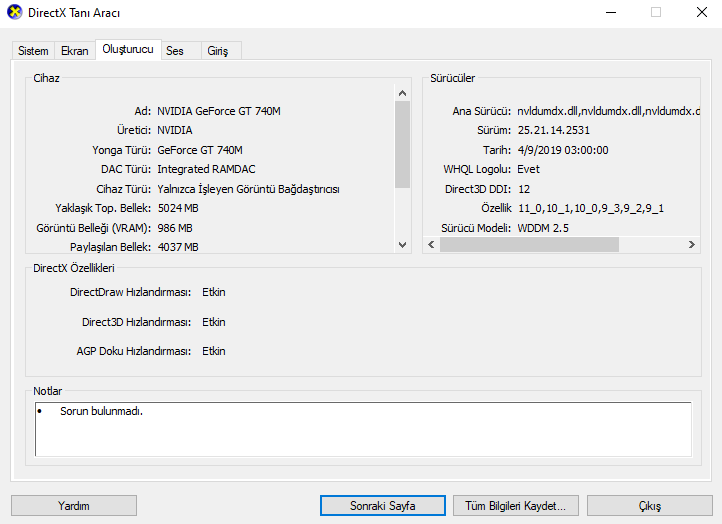The image size is (722, 524).
Task: Click Sürücüler scroll right arrow
Action: (692, 245)
